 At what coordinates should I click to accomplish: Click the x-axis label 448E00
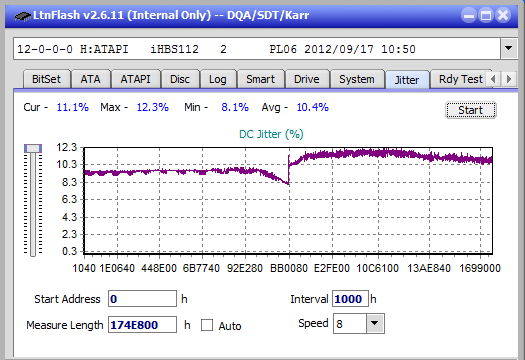159,268
